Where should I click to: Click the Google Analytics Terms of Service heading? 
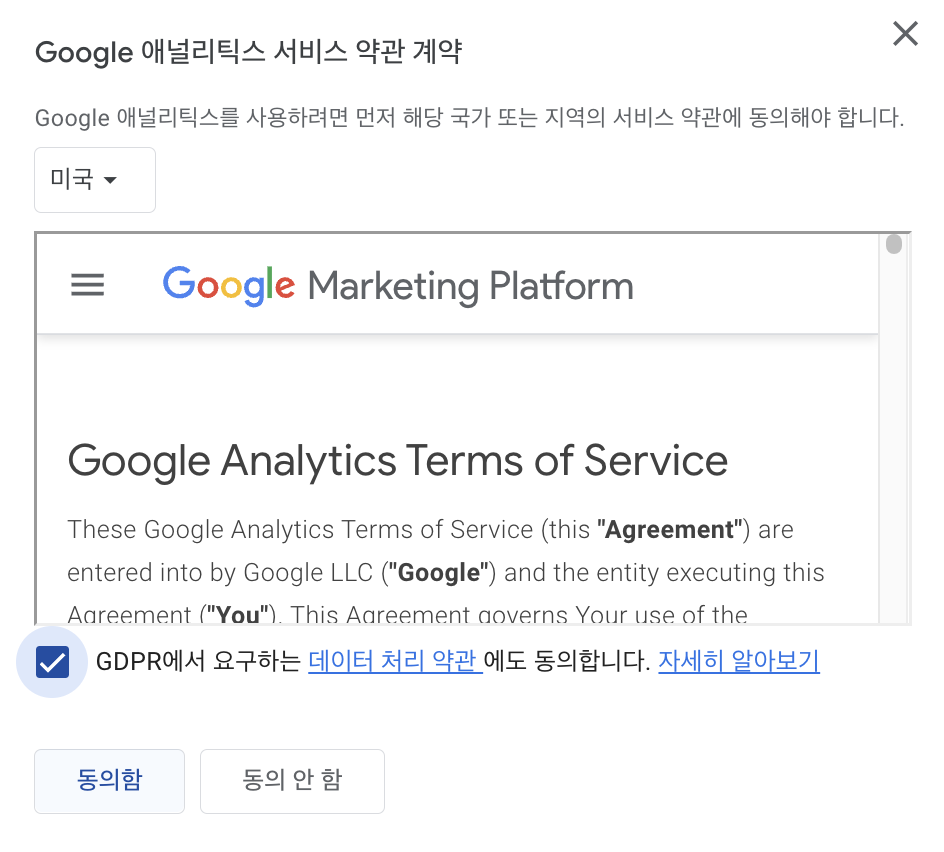(x=397, y=461)
